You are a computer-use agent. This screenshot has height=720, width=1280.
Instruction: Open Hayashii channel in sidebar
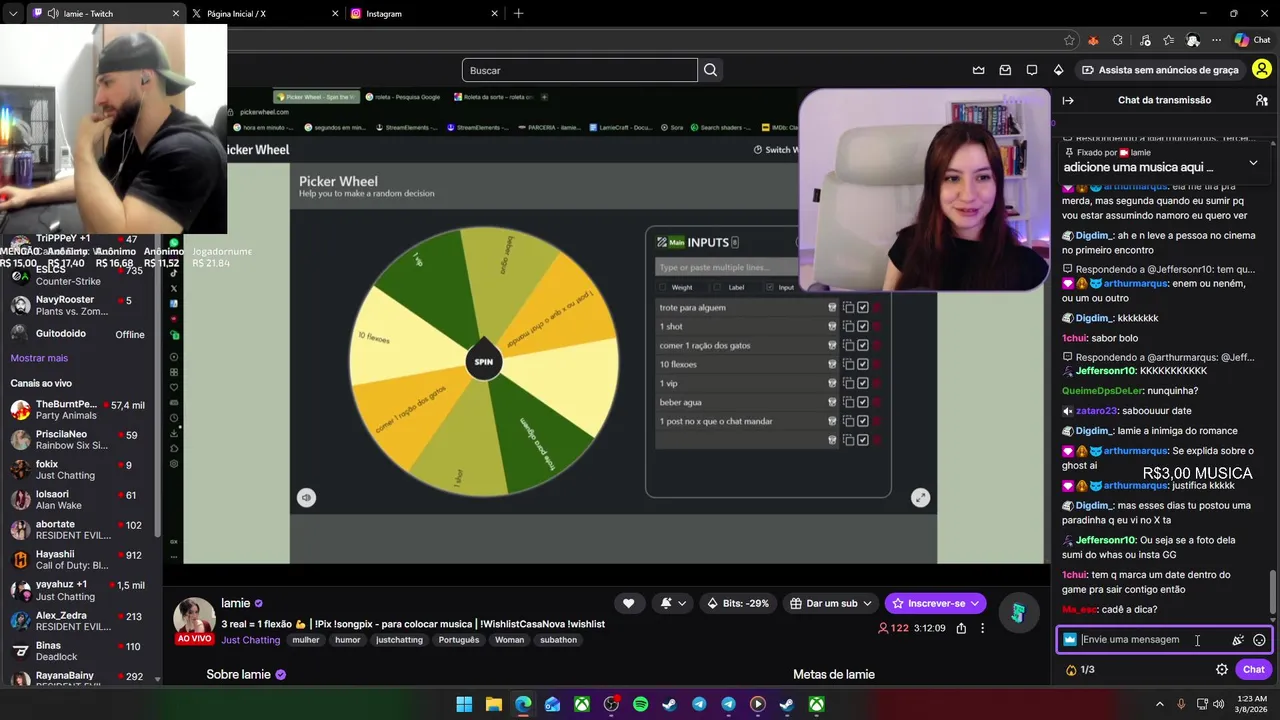pyautogui.click(x=78, y=560)
